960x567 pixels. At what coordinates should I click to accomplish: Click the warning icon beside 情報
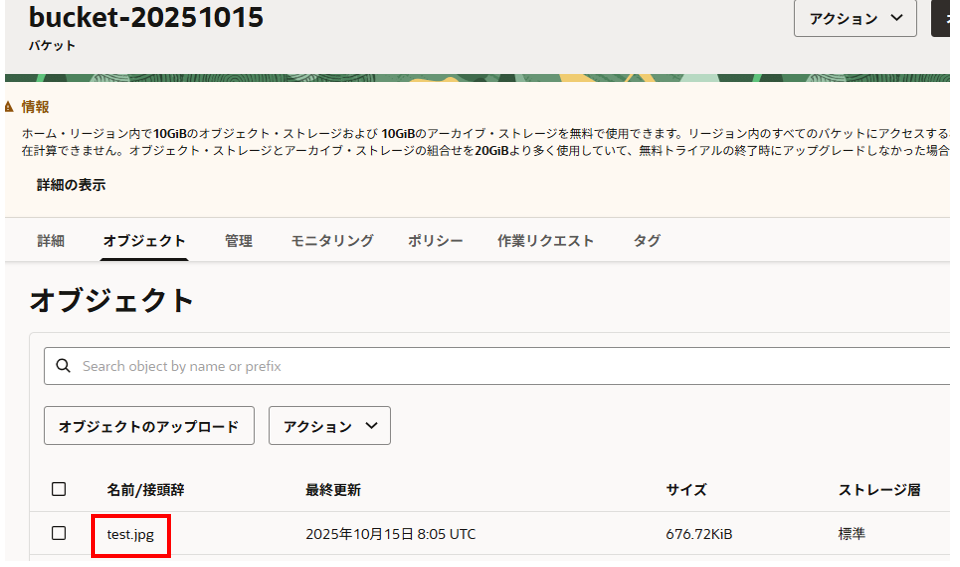10,107
